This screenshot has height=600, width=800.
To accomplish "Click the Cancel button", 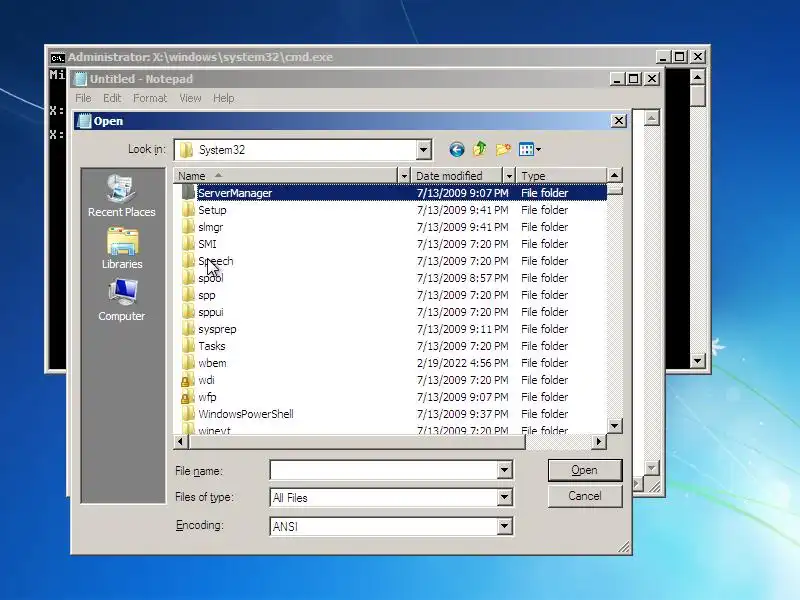I will tap(585, 496).
